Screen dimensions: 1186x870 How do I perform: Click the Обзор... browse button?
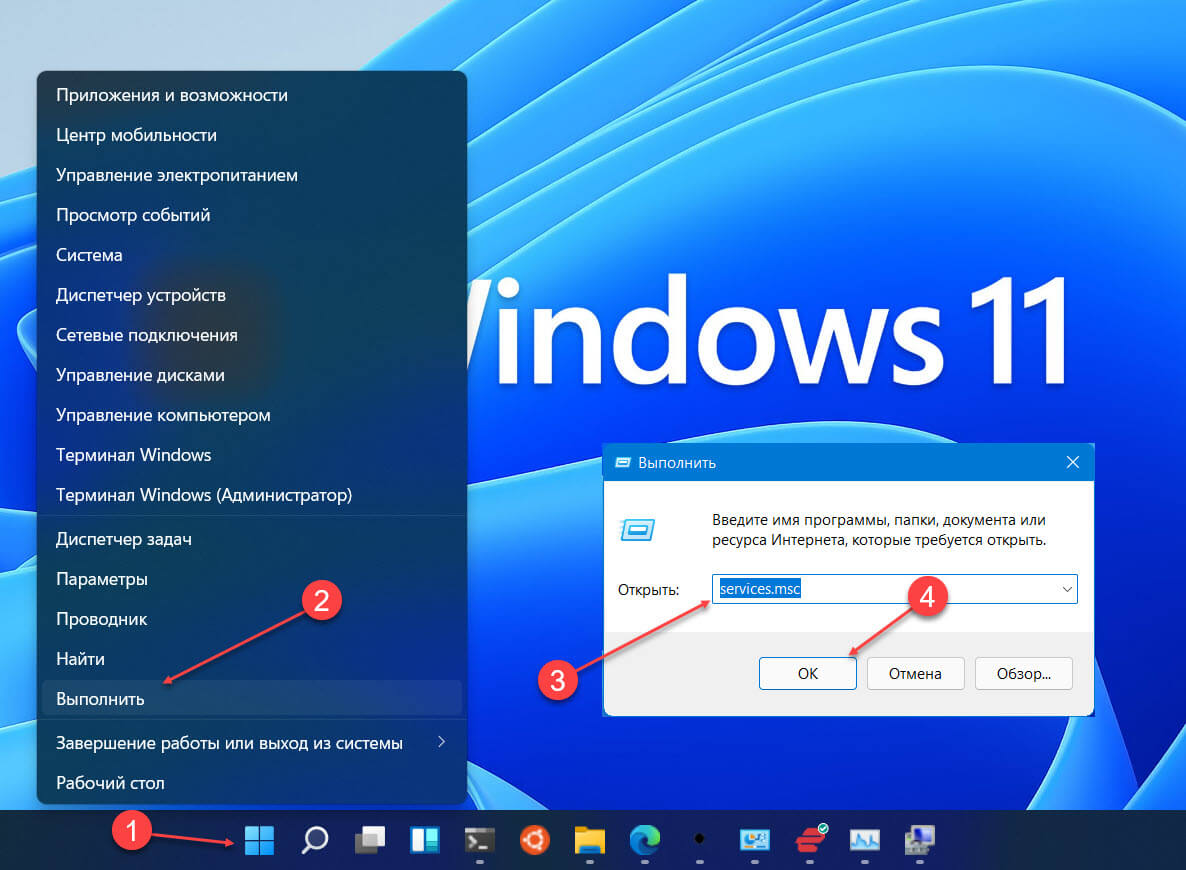1023,673
